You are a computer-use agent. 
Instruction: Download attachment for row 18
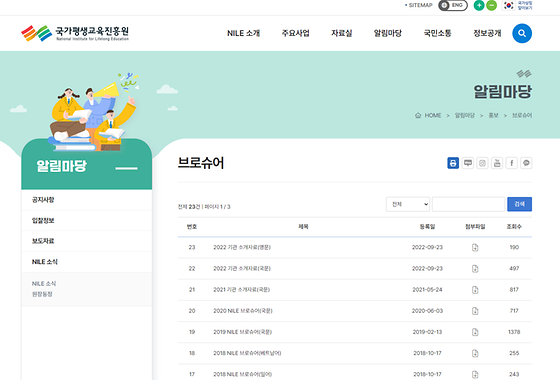pyautogui.click(x=475, y=353)
